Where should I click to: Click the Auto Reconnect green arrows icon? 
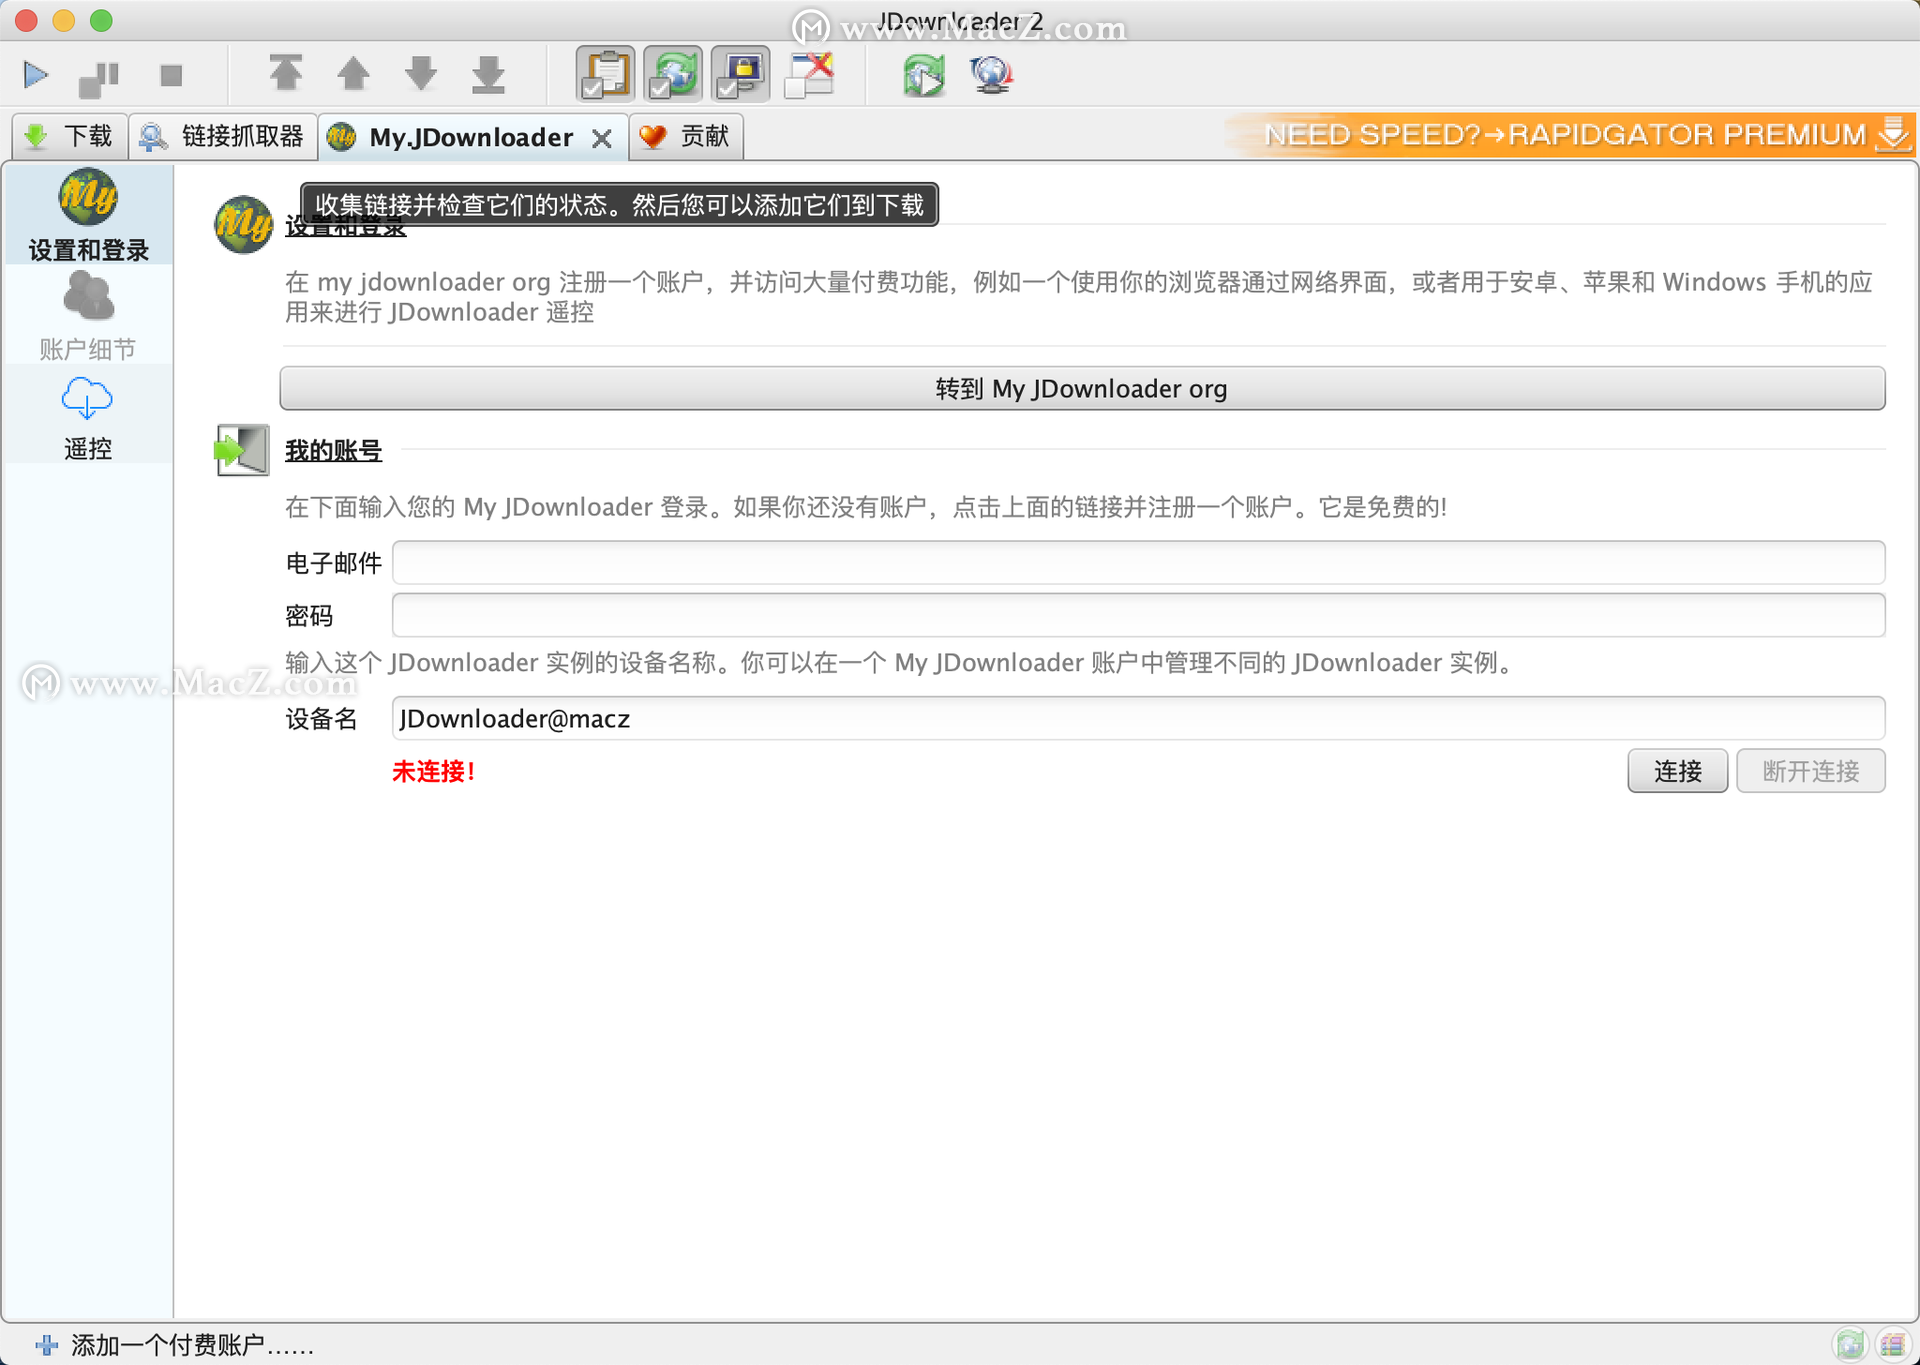[x=923, y=75]
